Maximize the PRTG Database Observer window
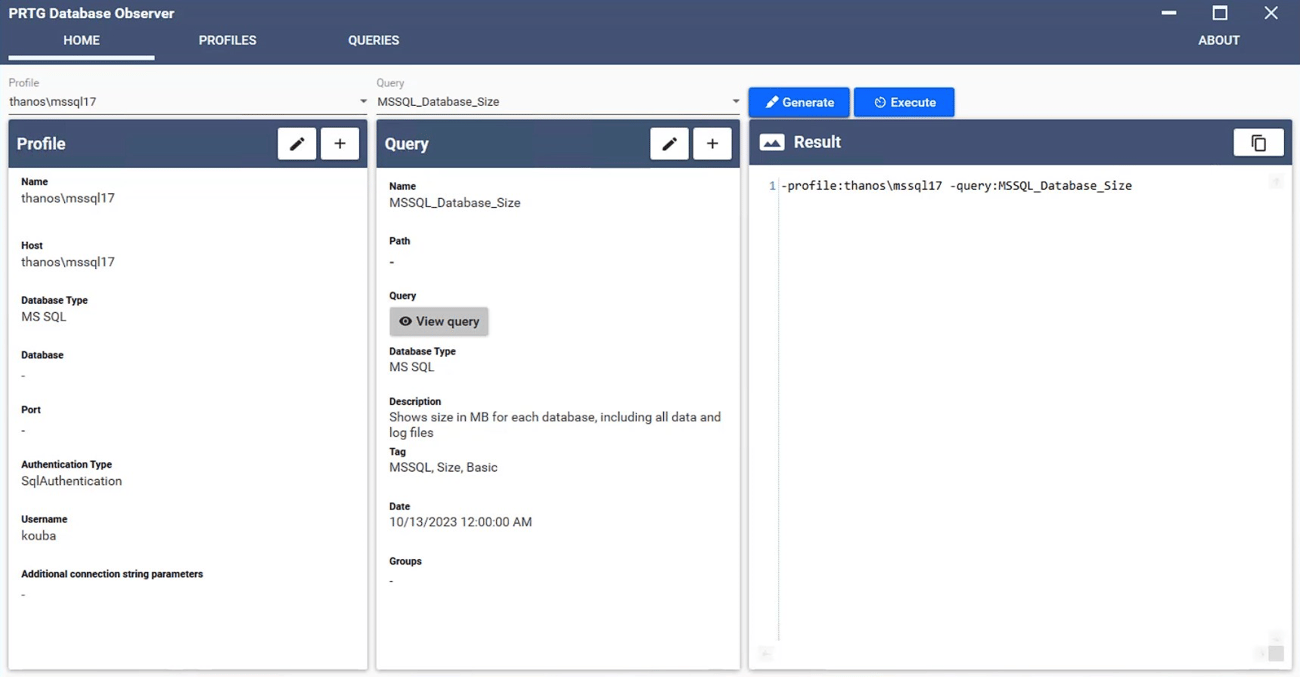 pyautogui.click(x=1219, y=13)
